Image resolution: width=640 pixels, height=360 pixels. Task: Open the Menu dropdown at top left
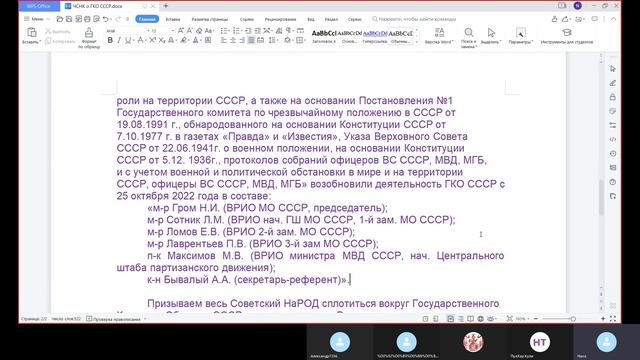(37, 19)
